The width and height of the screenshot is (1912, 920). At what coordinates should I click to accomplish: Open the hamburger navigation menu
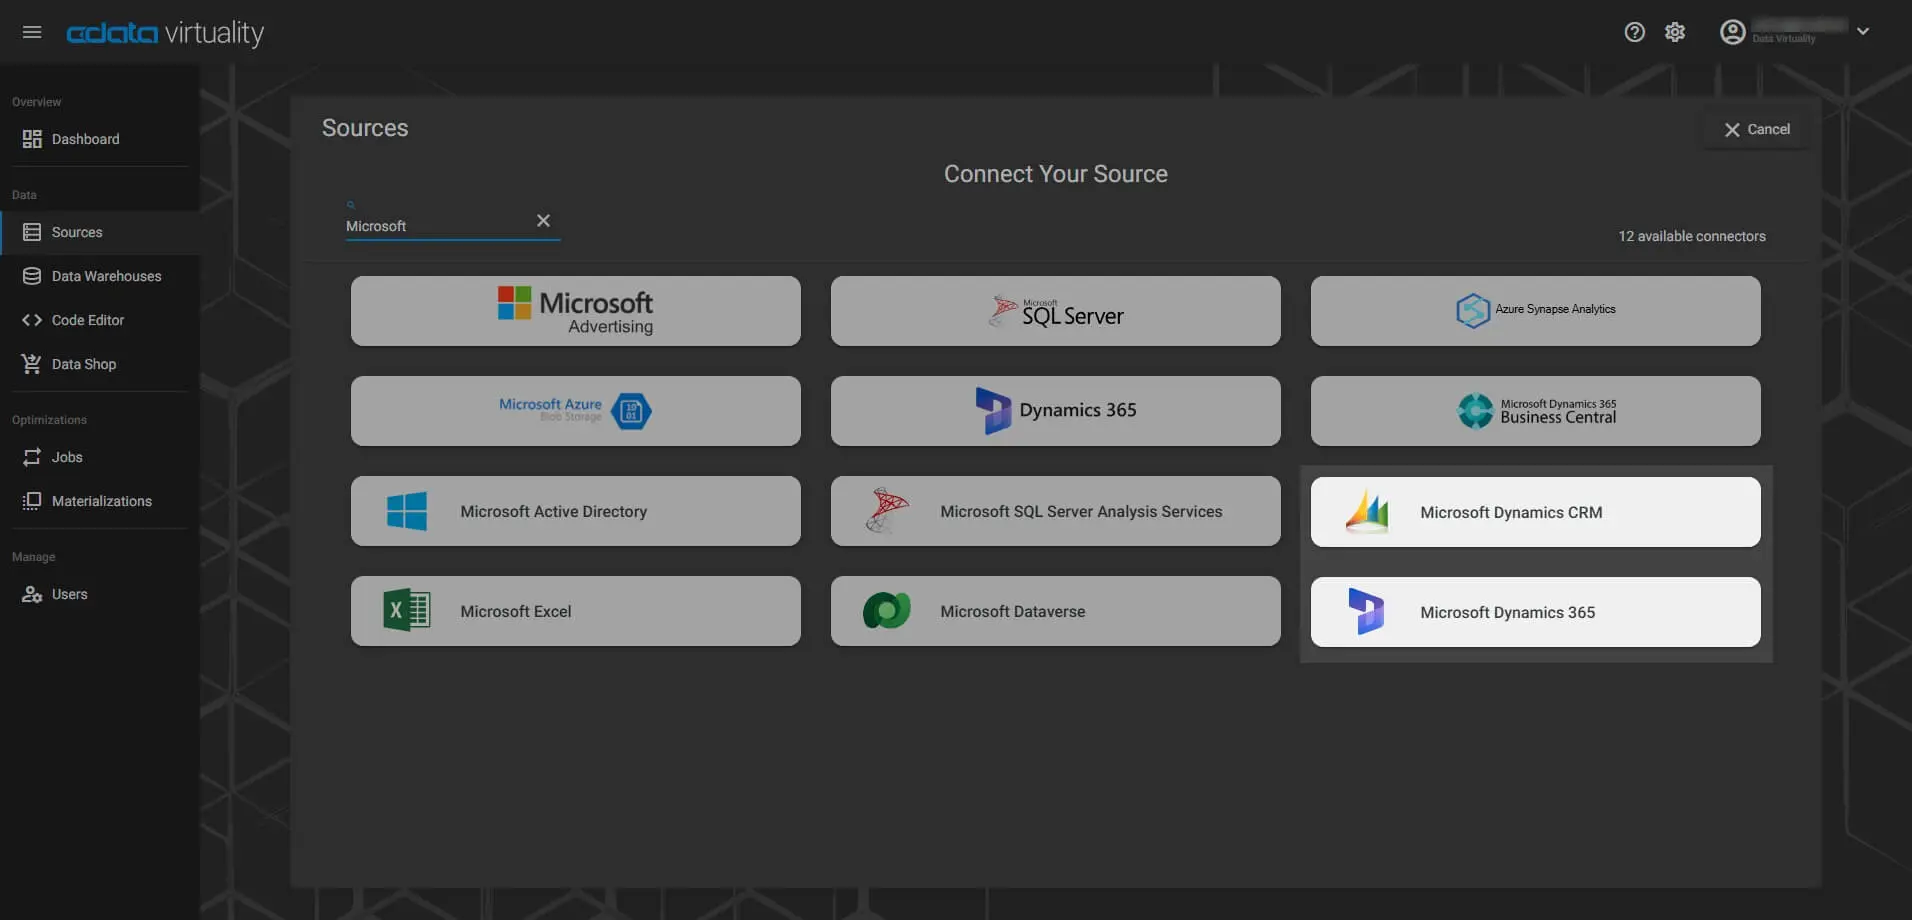click(x=32, y=32)
